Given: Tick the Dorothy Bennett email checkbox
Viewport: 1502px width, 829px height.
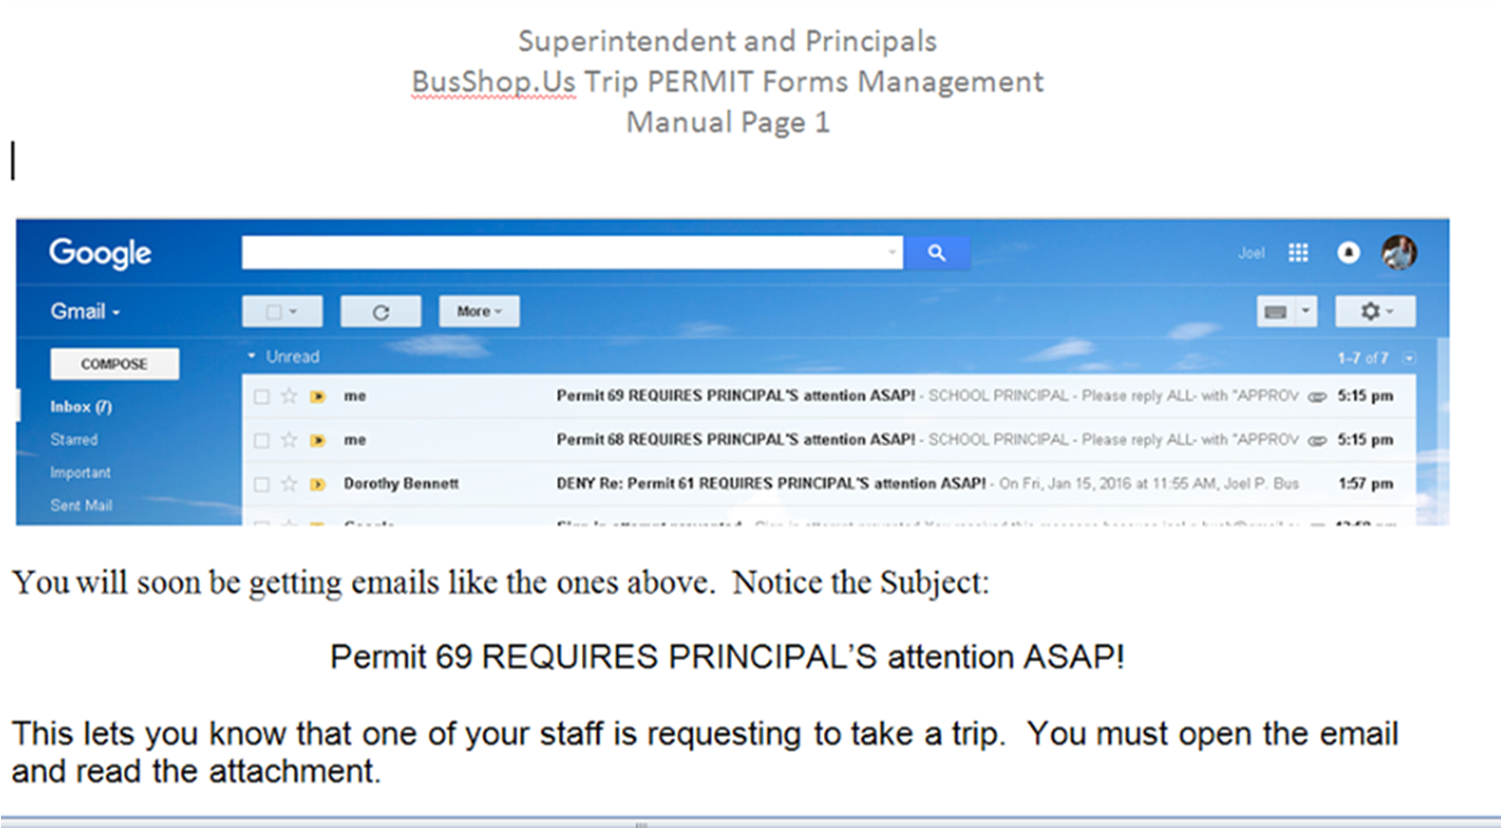Looking at the screenshot, I should click(261, 484).
